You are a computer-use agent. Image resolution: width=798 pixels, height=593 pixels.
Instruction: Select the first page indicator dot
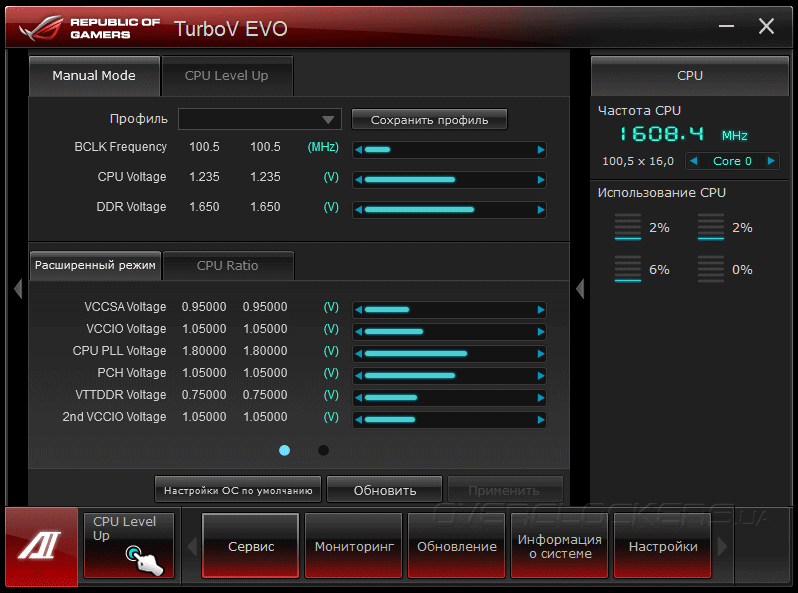(x=284, y=450)
